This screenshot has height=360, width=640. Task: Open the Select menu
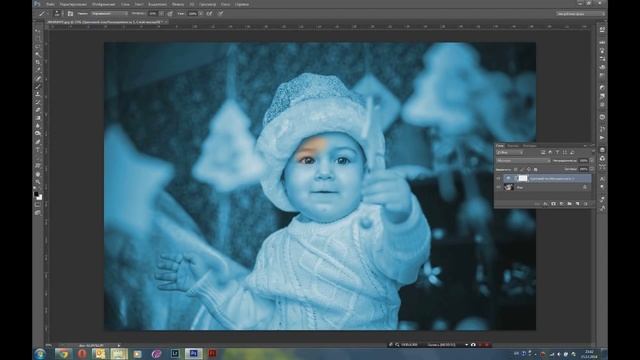pyautogui.click(x=158, y=4)
